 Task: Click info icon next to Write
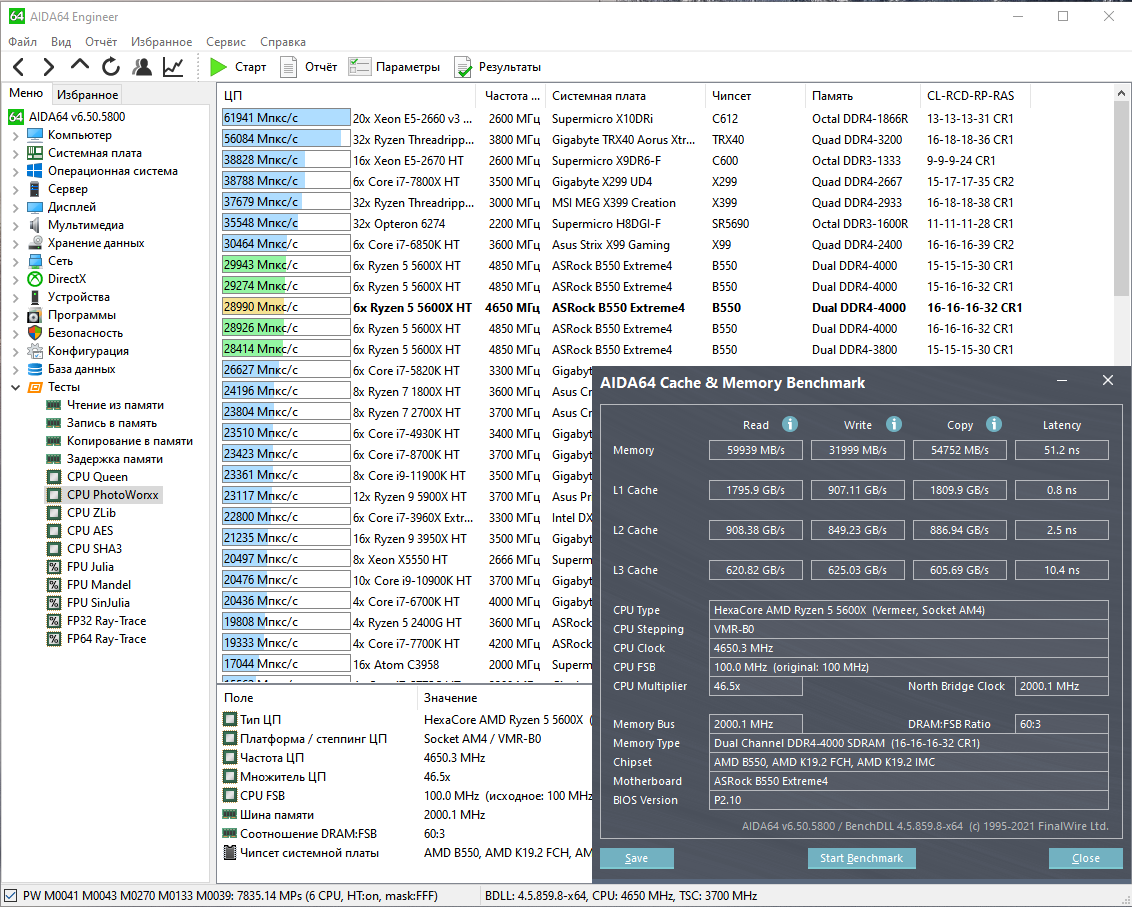(894, 424)
